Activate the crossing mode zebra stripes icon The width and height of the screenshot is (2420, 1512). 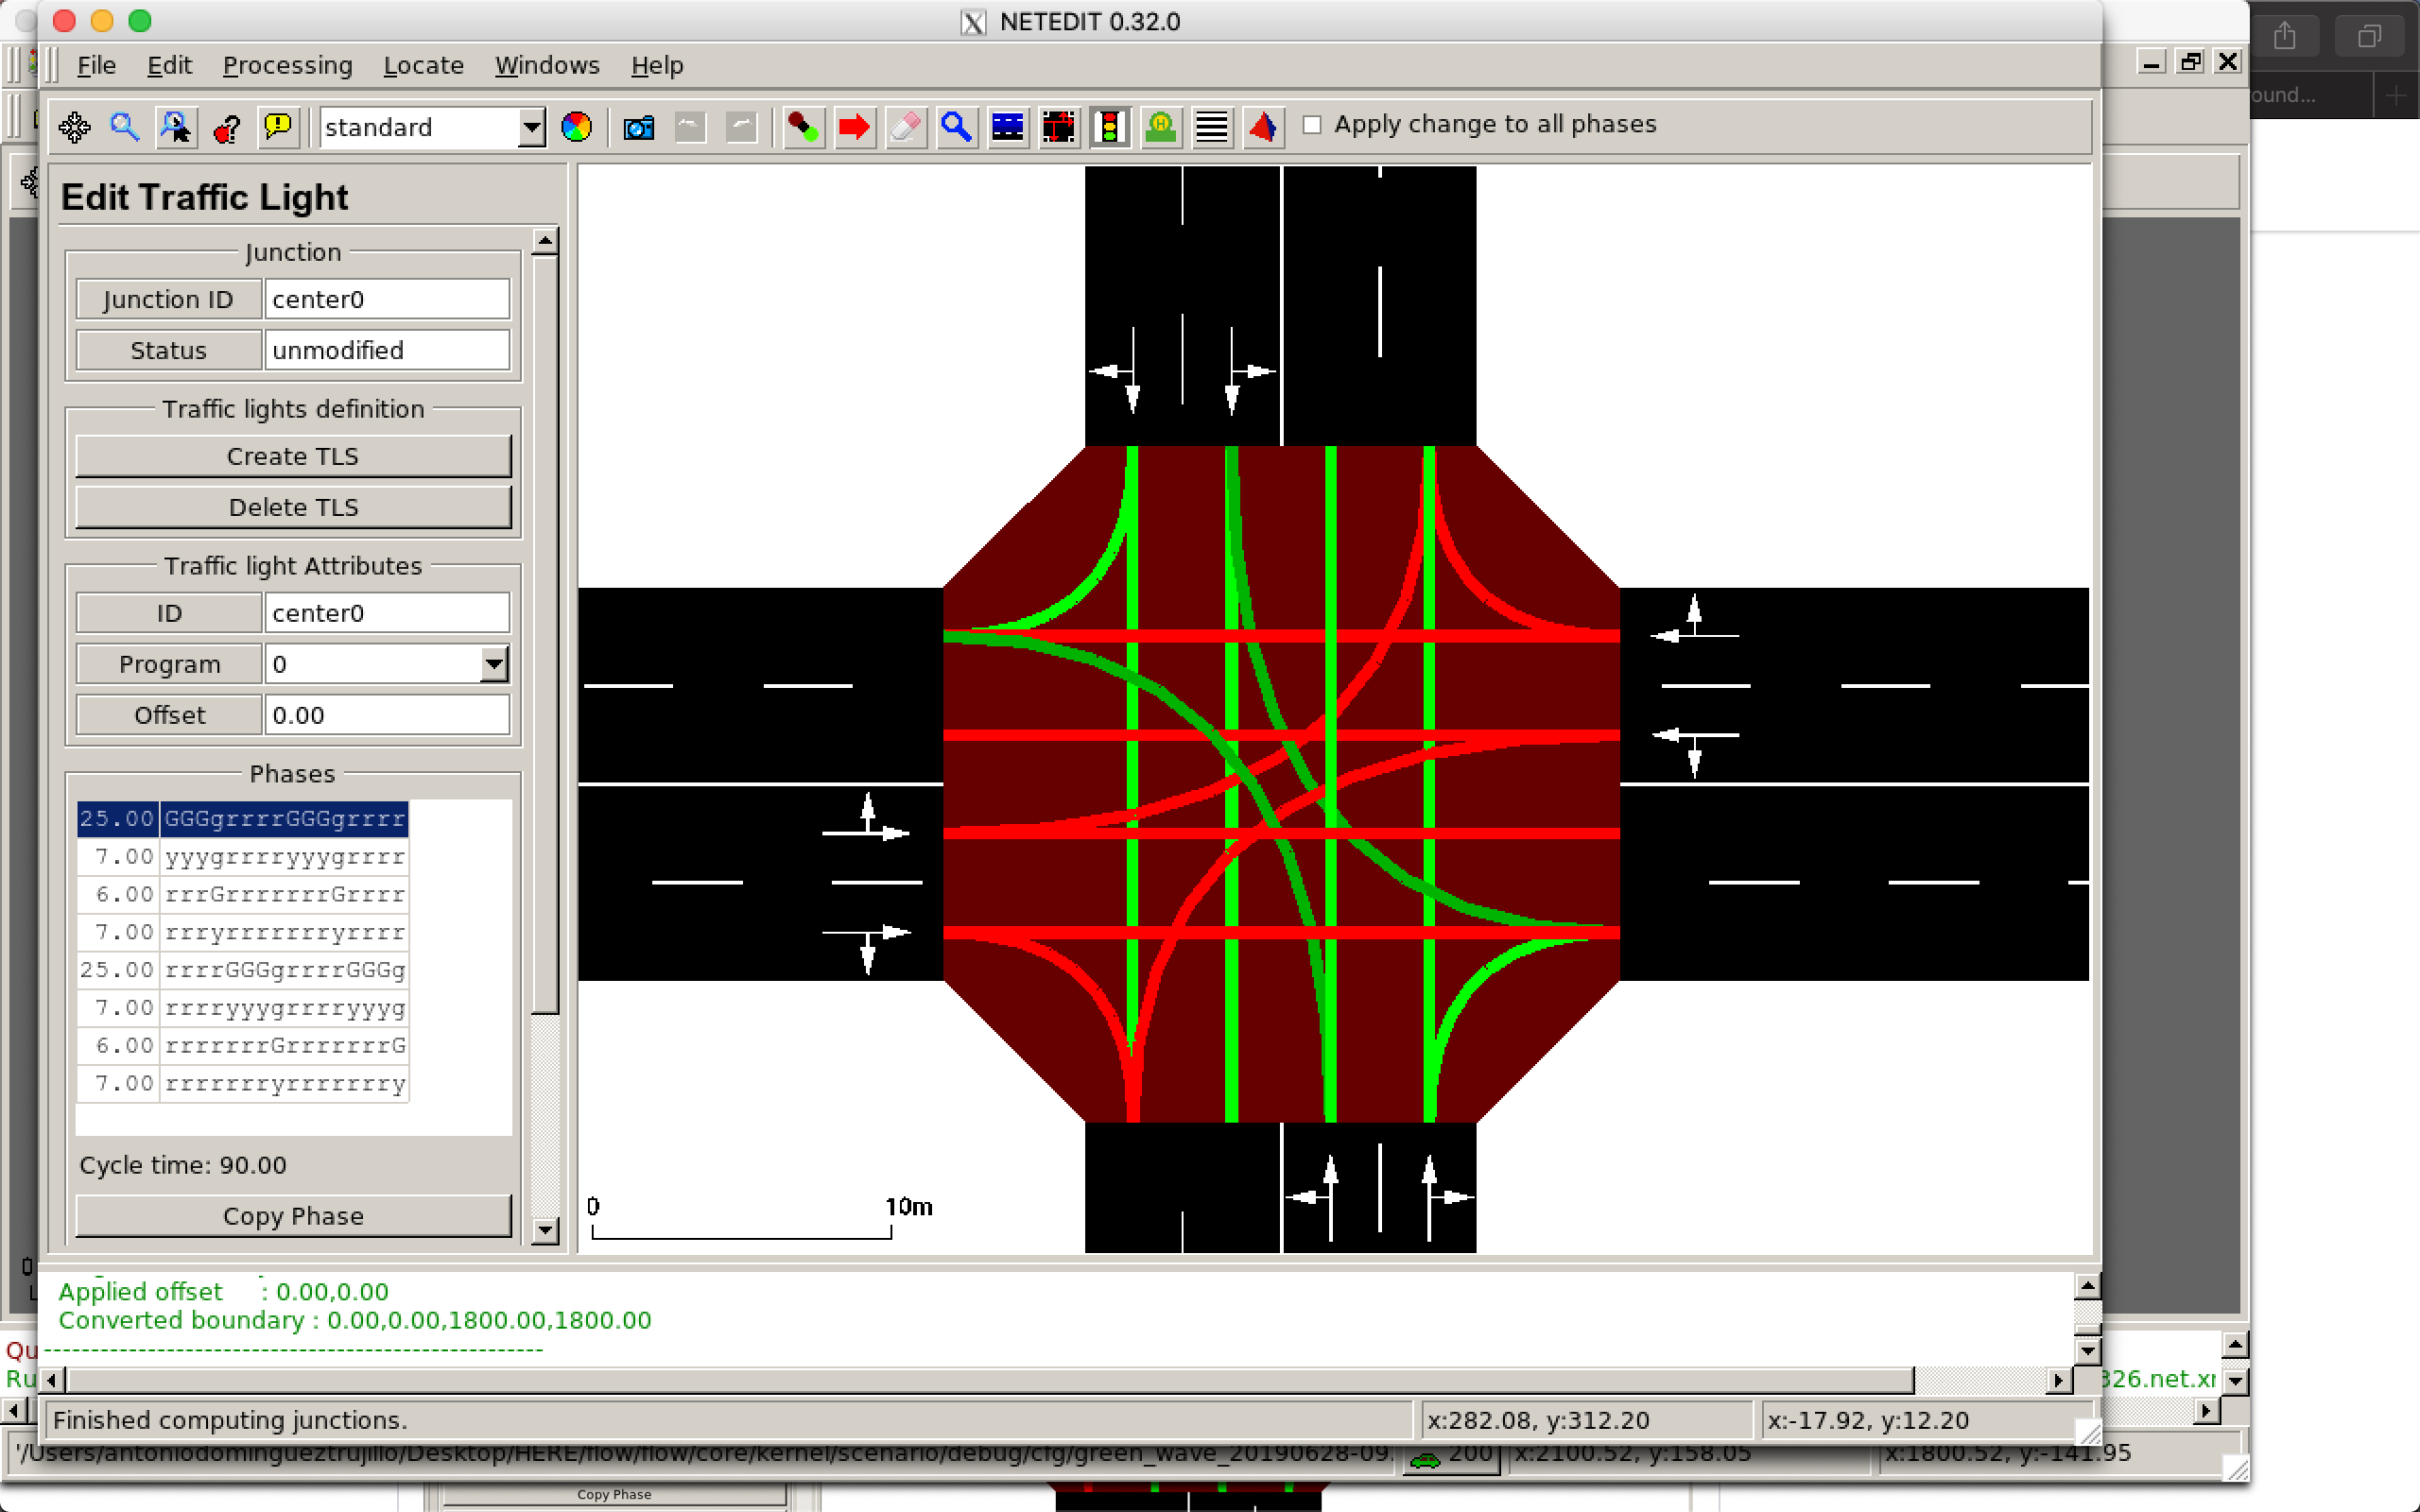coord(1211,127)
